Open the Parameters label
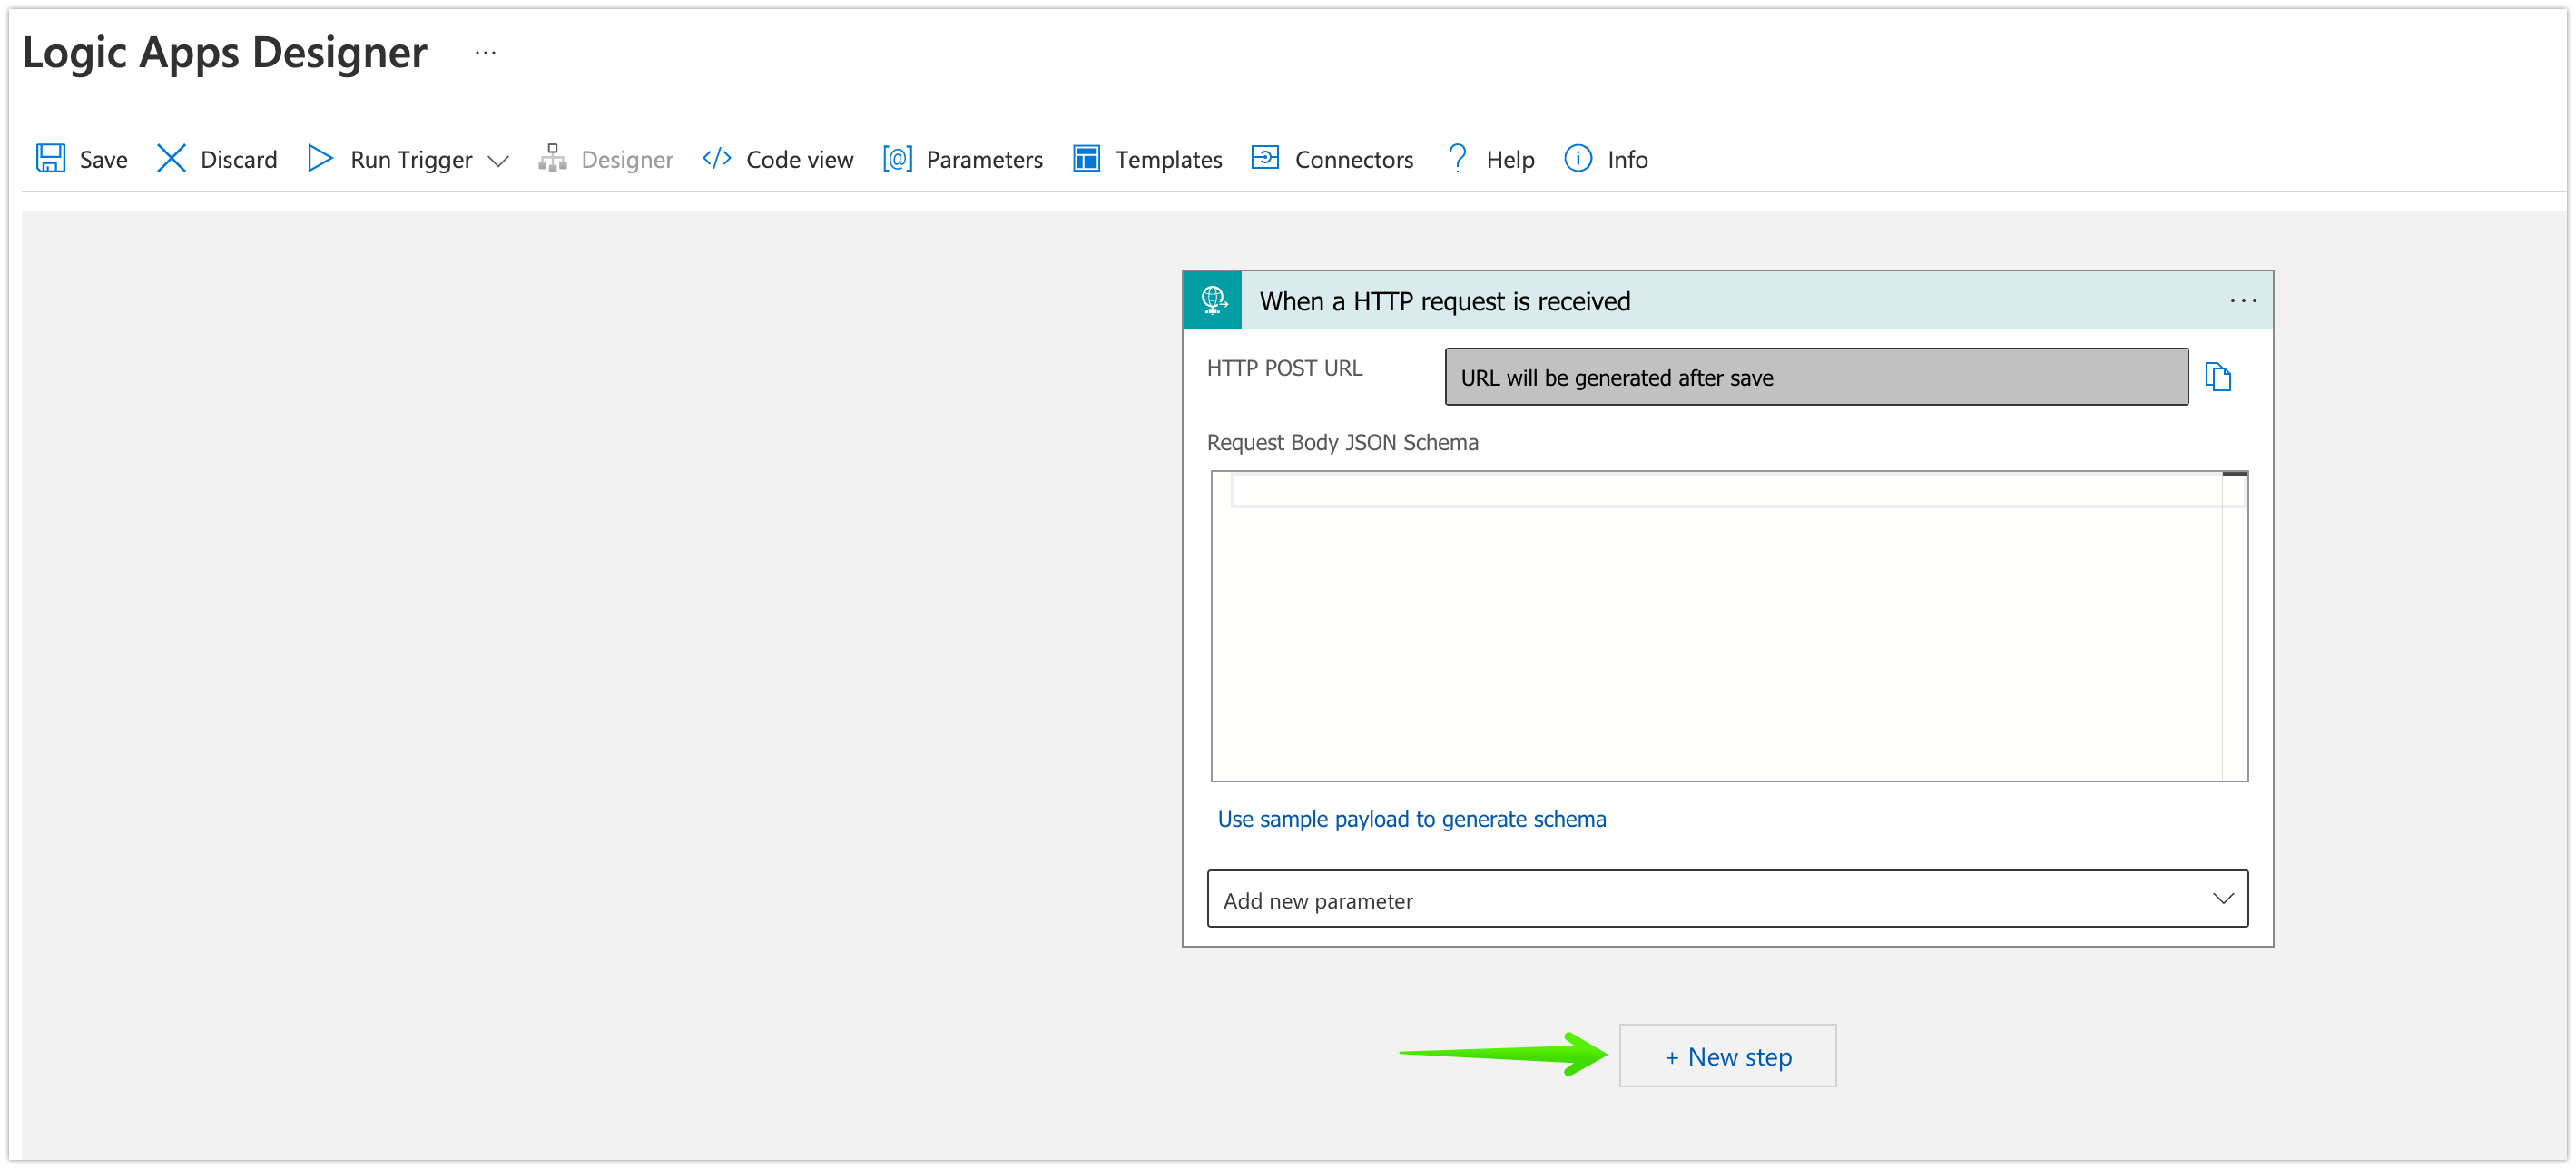The width and height of the screenshot is (2576, 1169). click(985, 159)
